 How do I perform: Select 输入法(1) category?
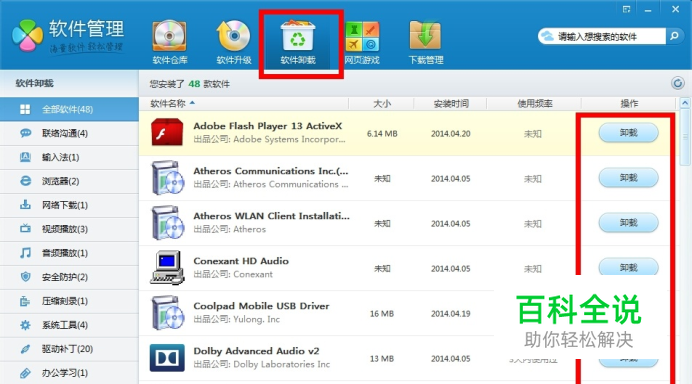click(x=69, y=157)
